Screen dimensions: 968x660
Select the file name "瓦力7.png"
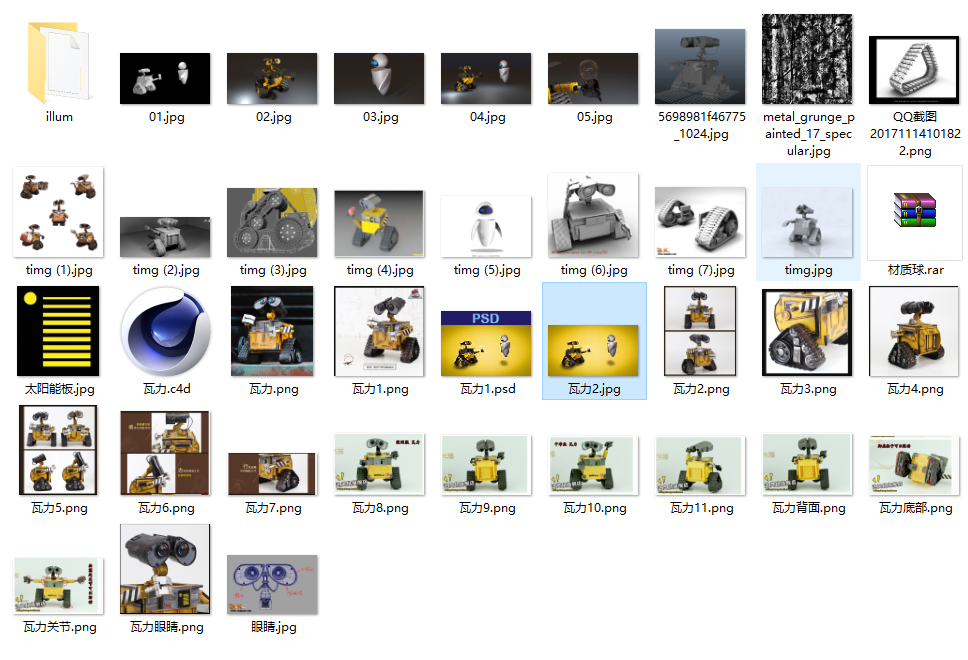pyautogui.click(x=273, y=508)
